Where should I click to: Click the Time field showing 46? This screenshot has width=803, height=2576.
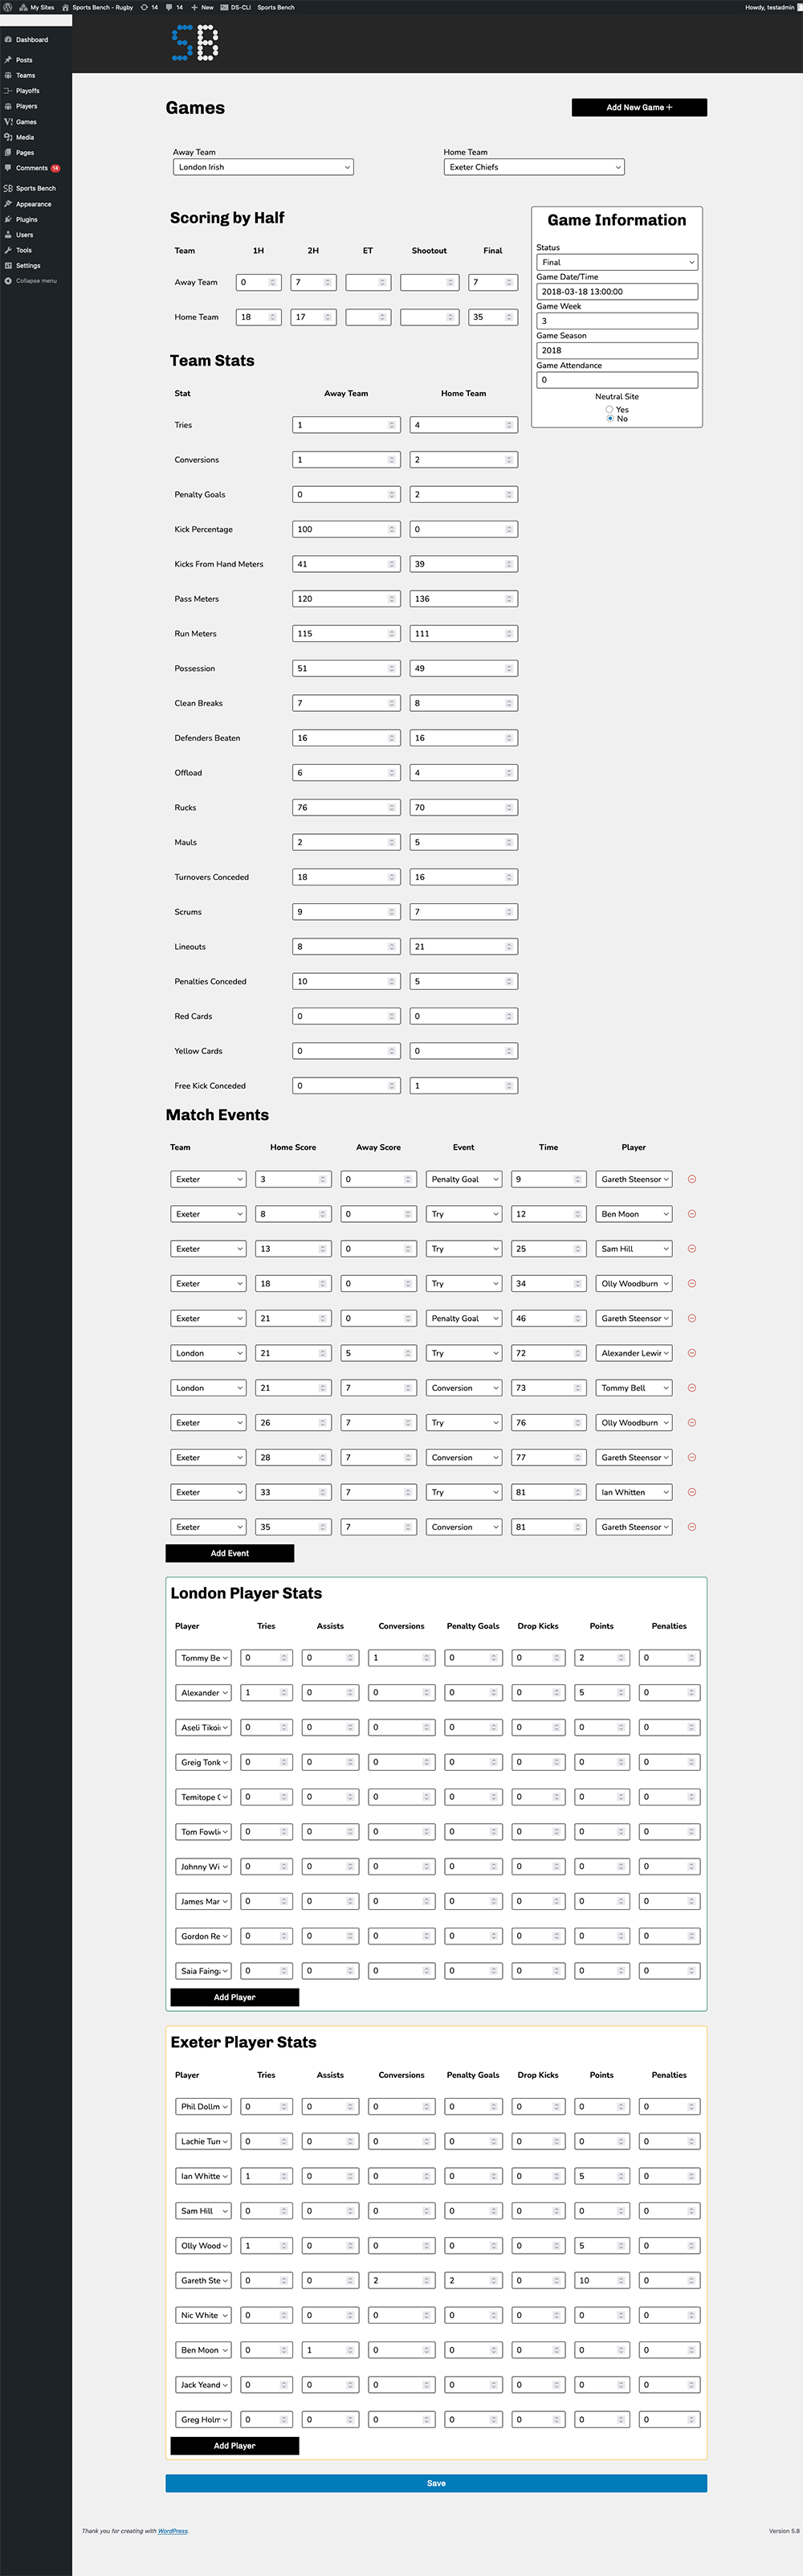tap(548, 1318)
